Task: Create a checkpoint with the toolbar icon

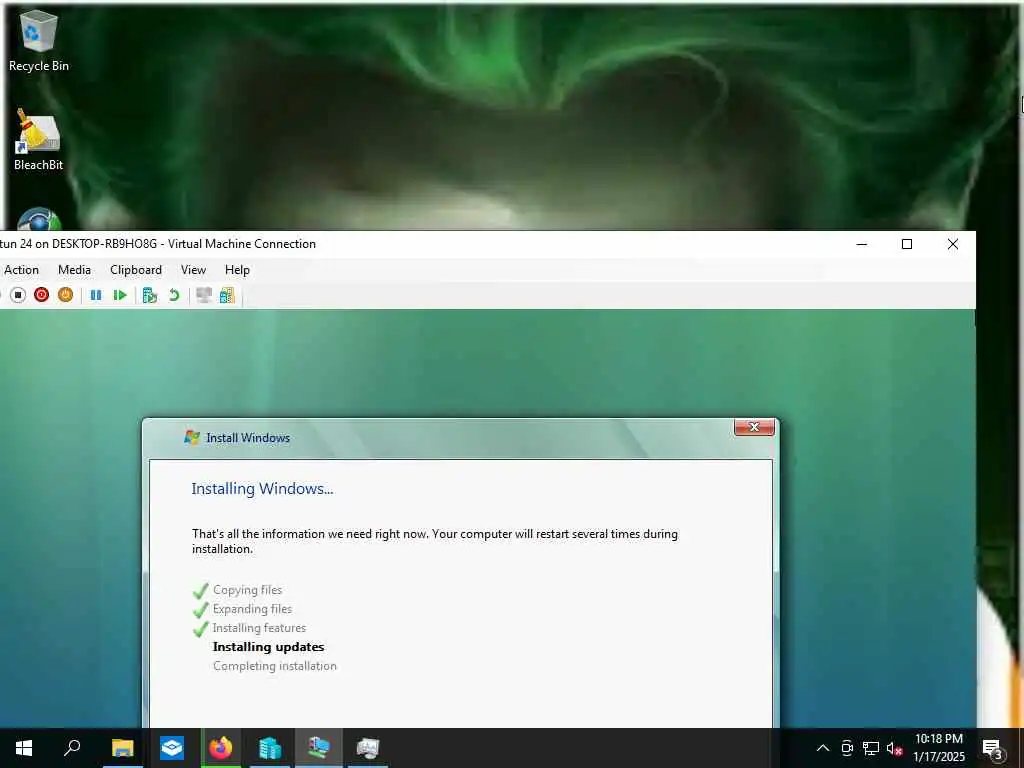Action: click(150, 295)
